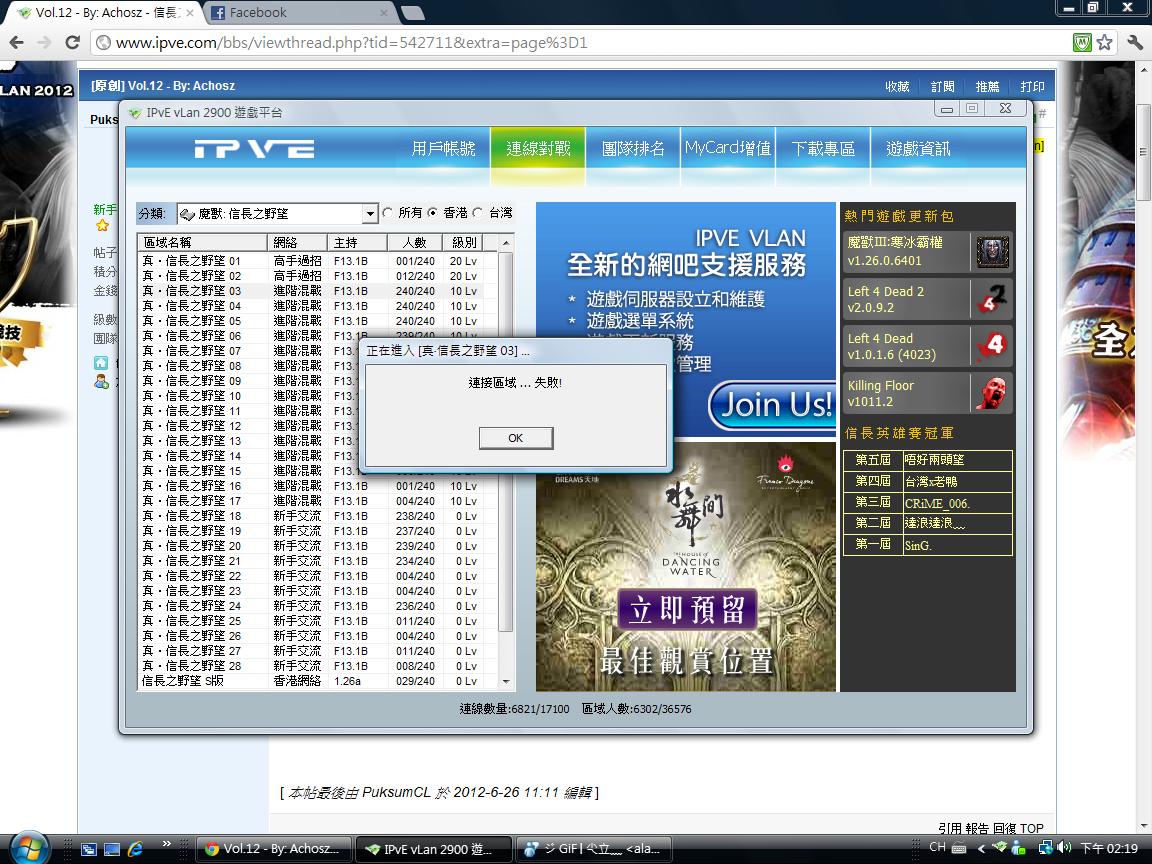Screen dimensions: 1152x864
Task: Open the 用戶帳號 tab
Action: [443, 149]
